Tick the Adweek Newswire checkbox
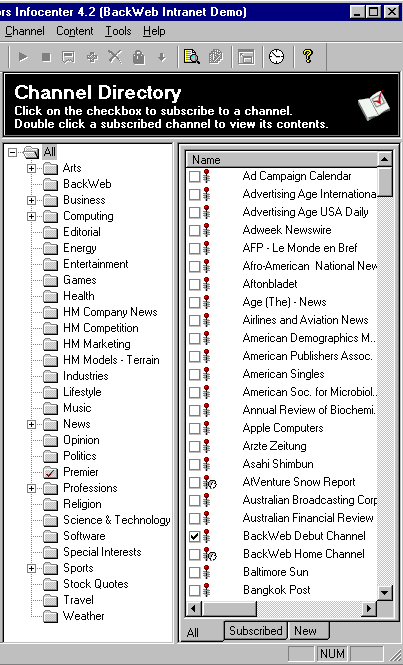 [x=194, y=230]
